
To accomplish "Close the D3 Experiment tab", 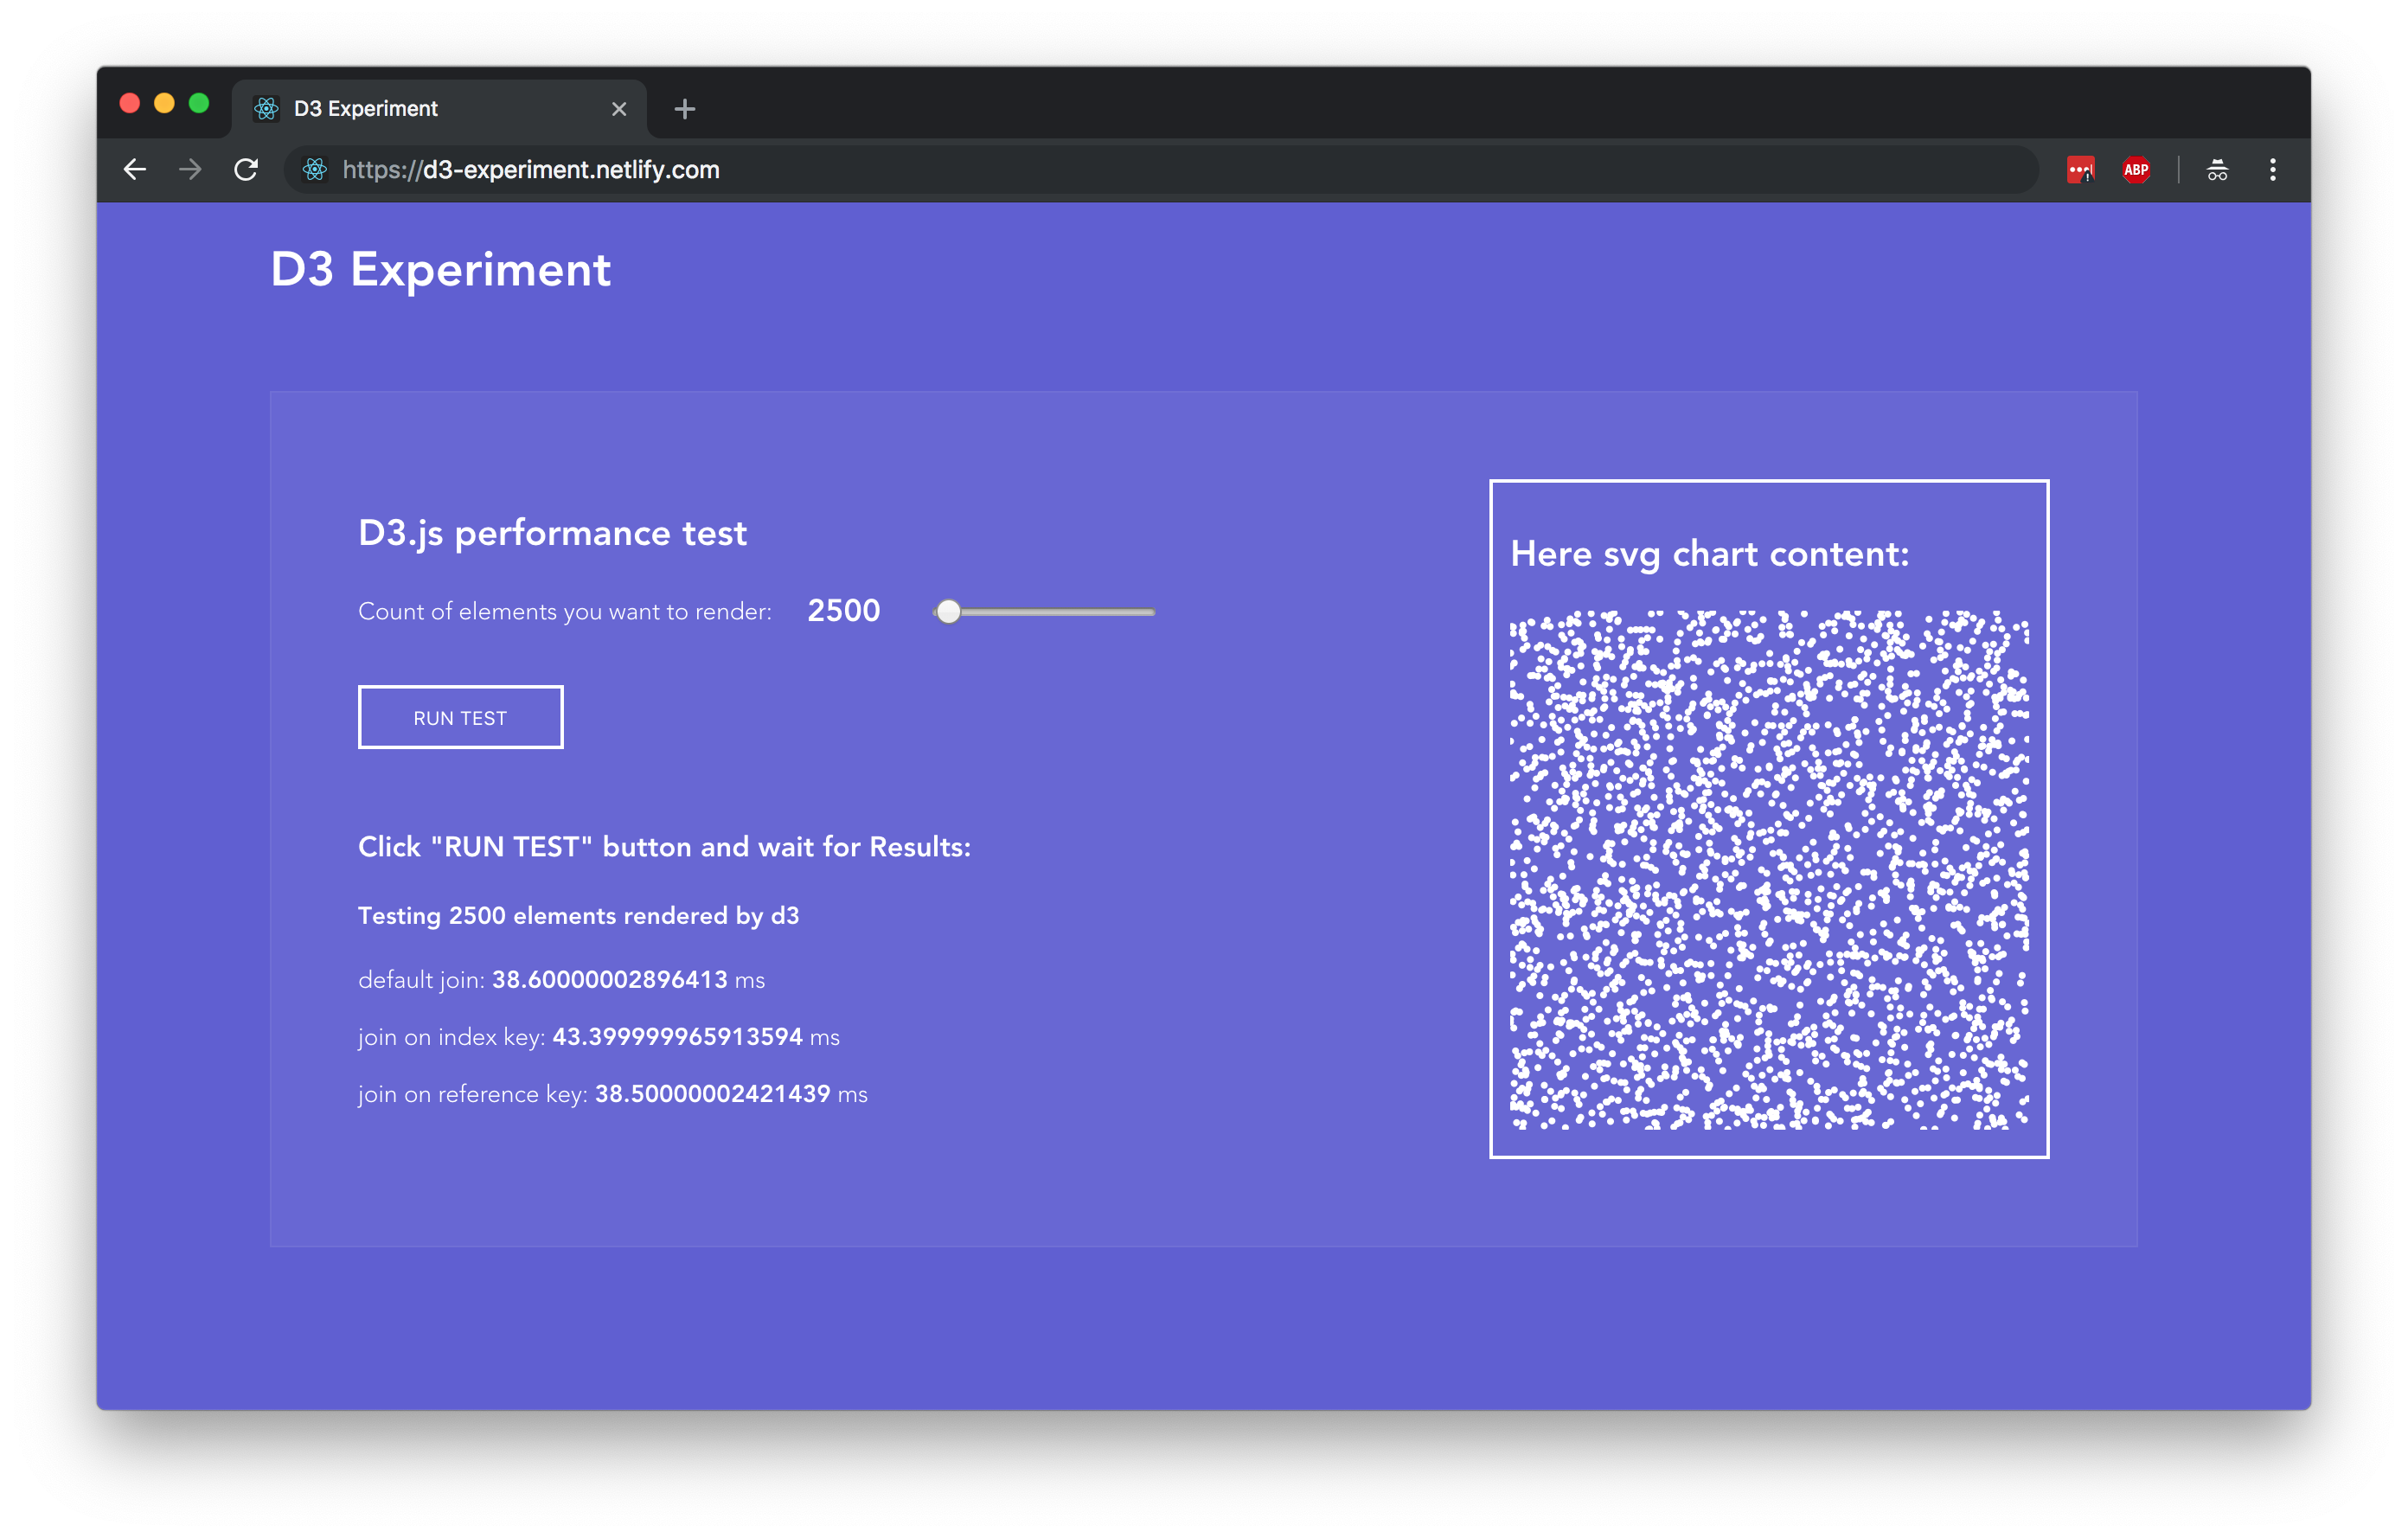I will point(619,109).
